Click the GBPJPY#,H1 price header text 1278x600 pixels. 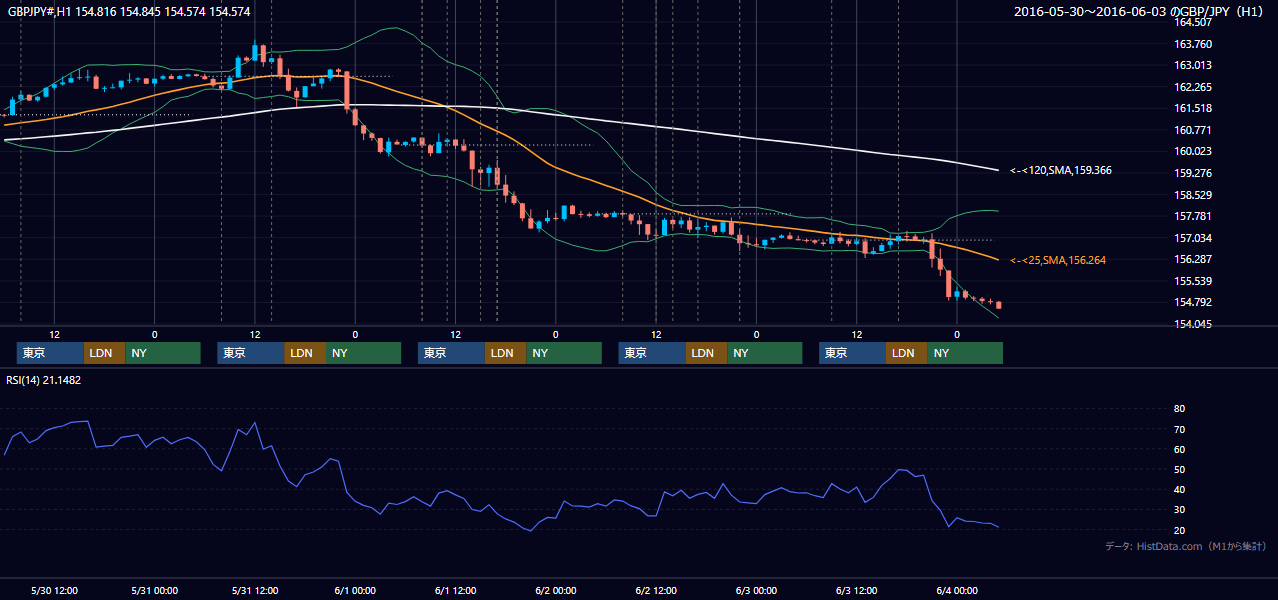click(129, 12)
